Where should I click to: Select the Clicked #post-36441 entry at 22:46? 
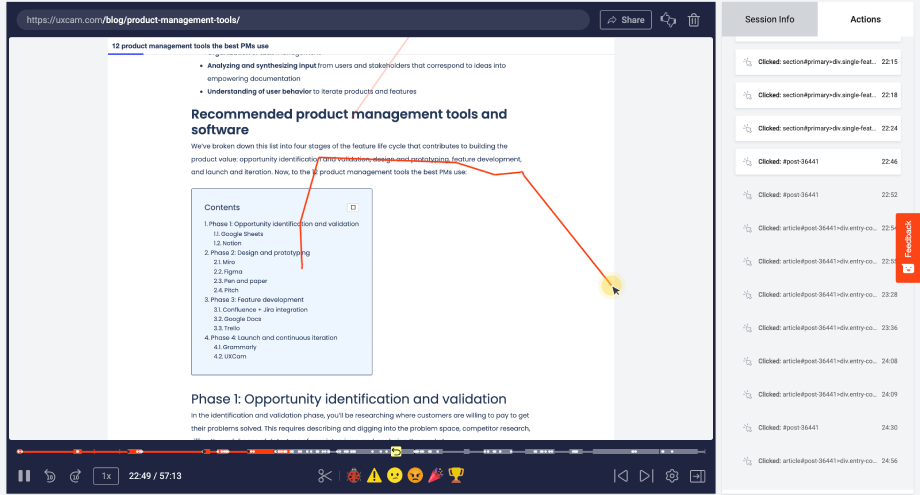818,161
